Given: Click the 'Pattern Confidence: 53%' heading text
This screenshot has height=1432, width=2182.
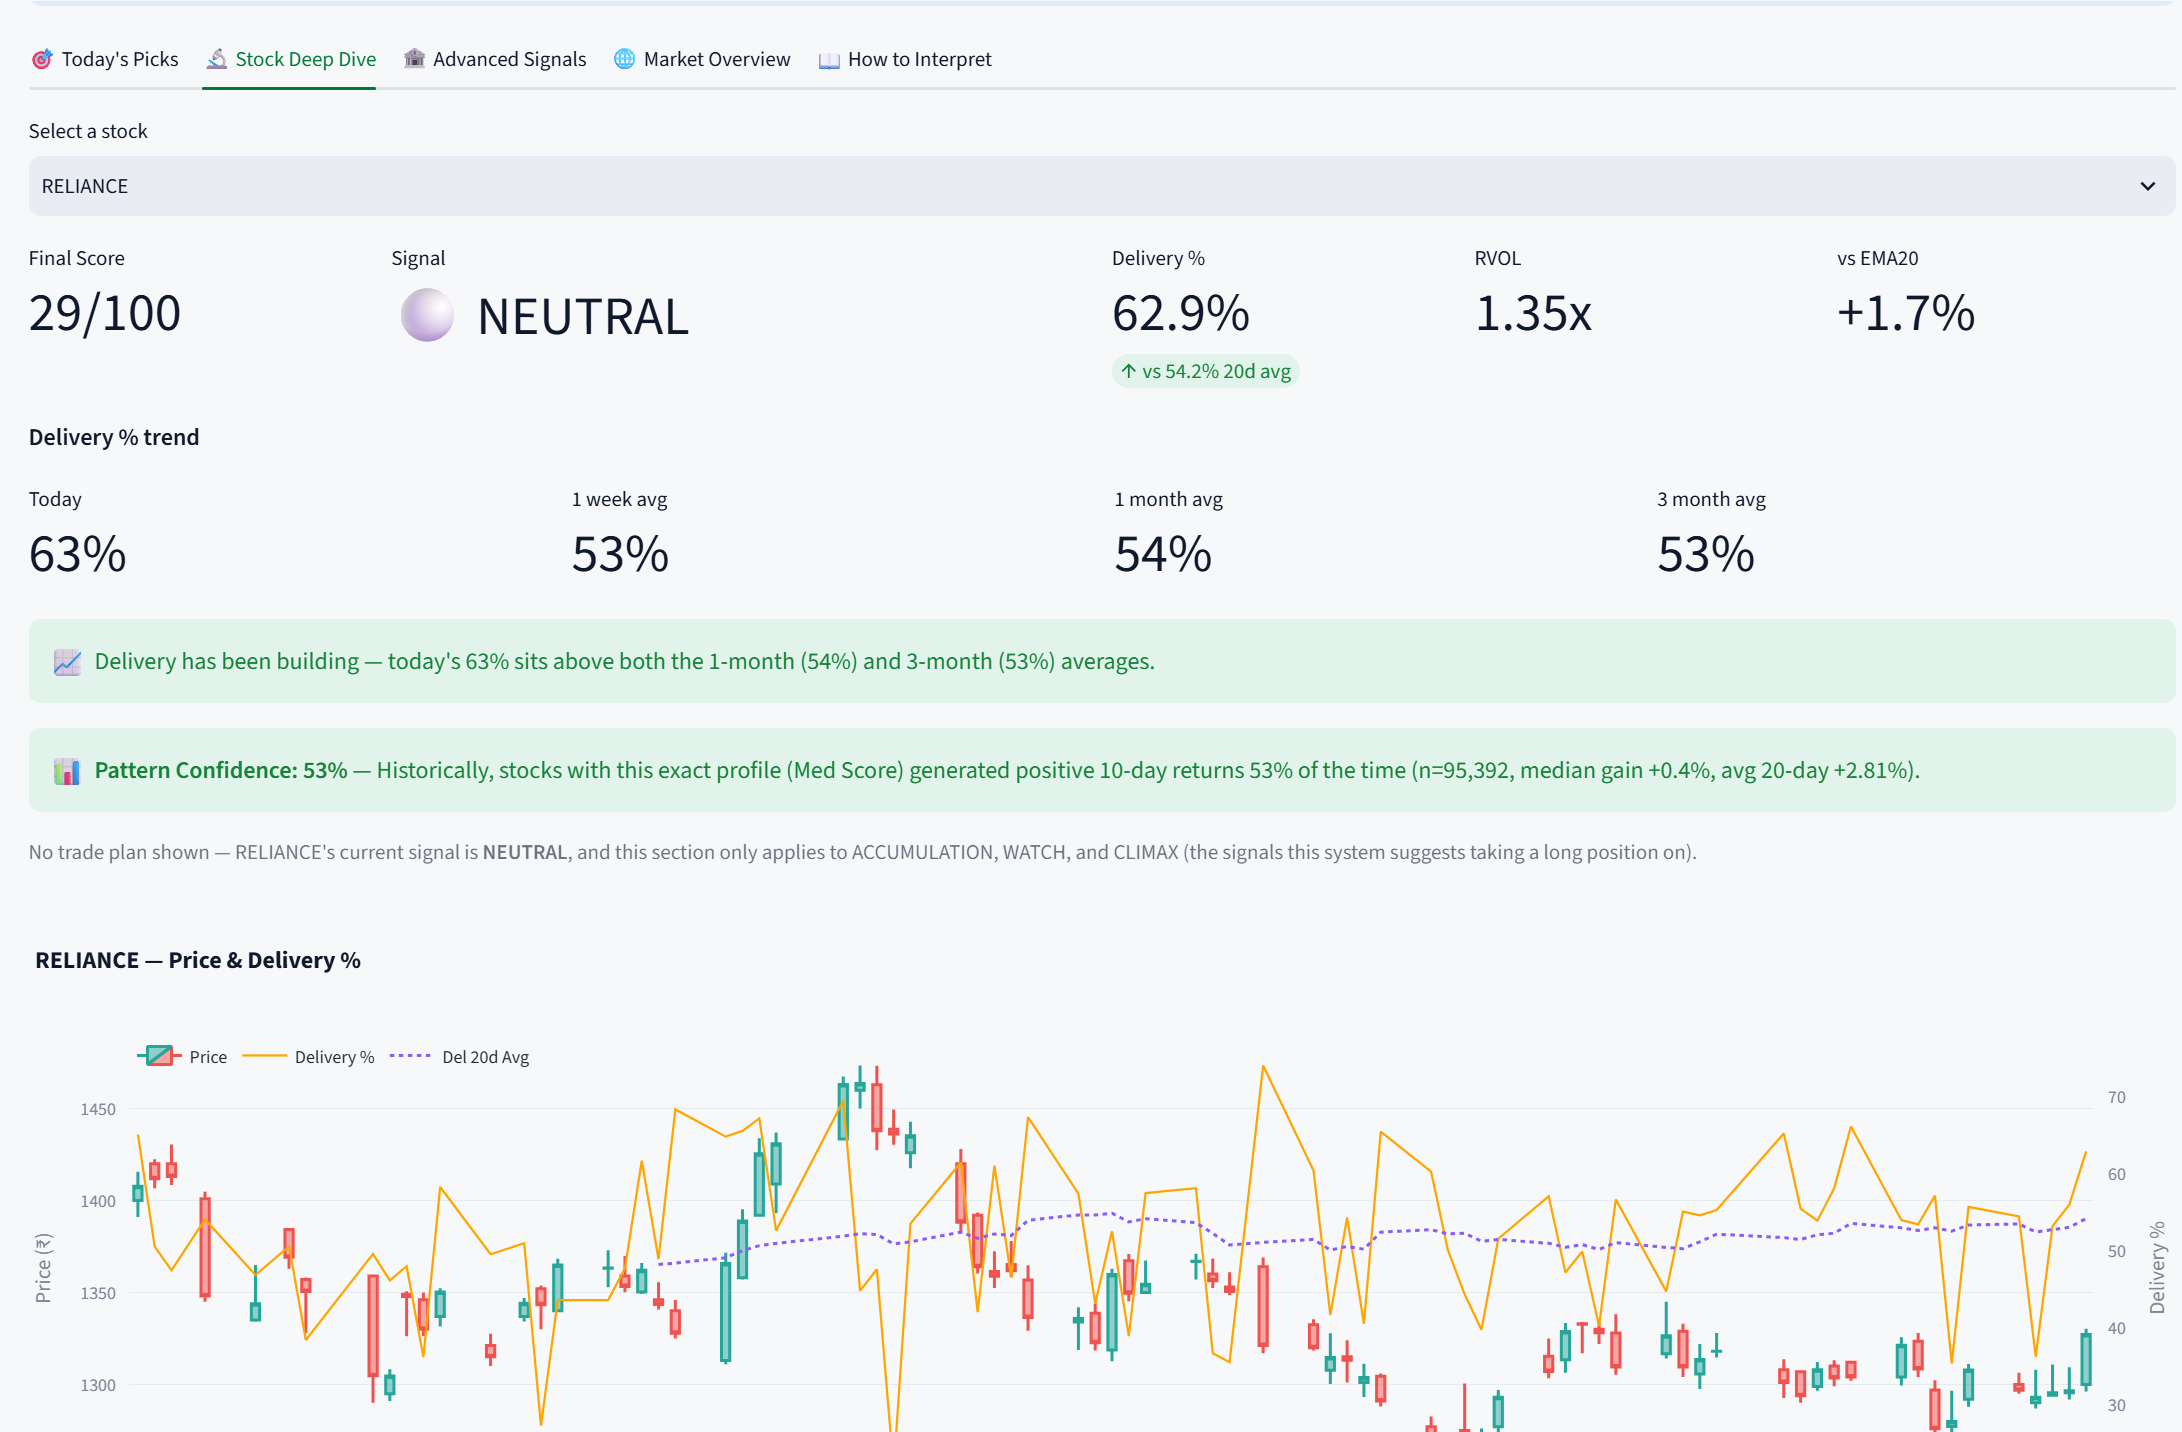Looking at the screenshot, I should [x=221, y=770].
